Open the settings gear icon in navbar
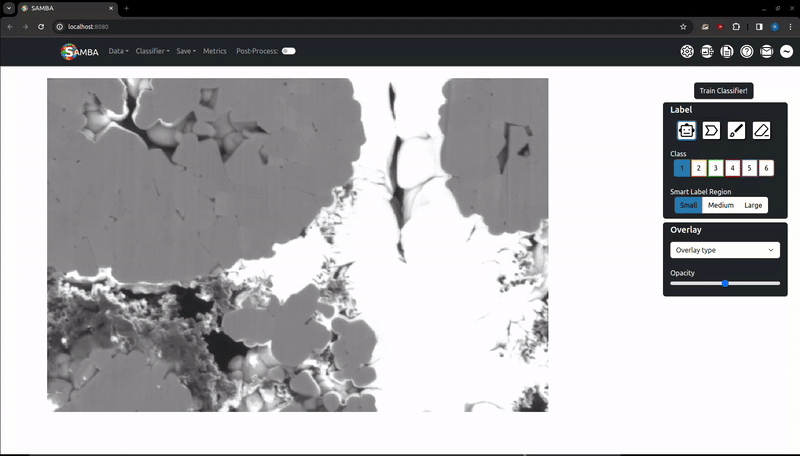This screenshot has width=800, height=456. click(x=687, y=52)
